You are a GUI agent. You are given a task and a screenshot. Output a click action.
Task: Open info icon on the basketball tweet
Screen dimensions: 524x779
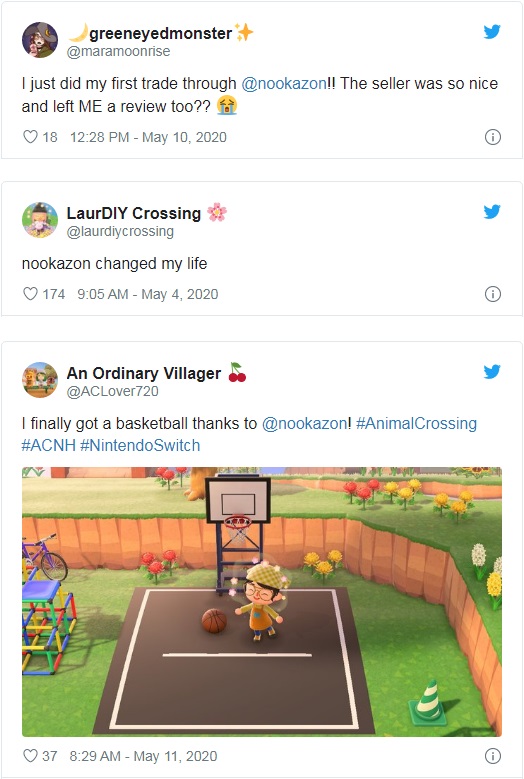[492, 756]
